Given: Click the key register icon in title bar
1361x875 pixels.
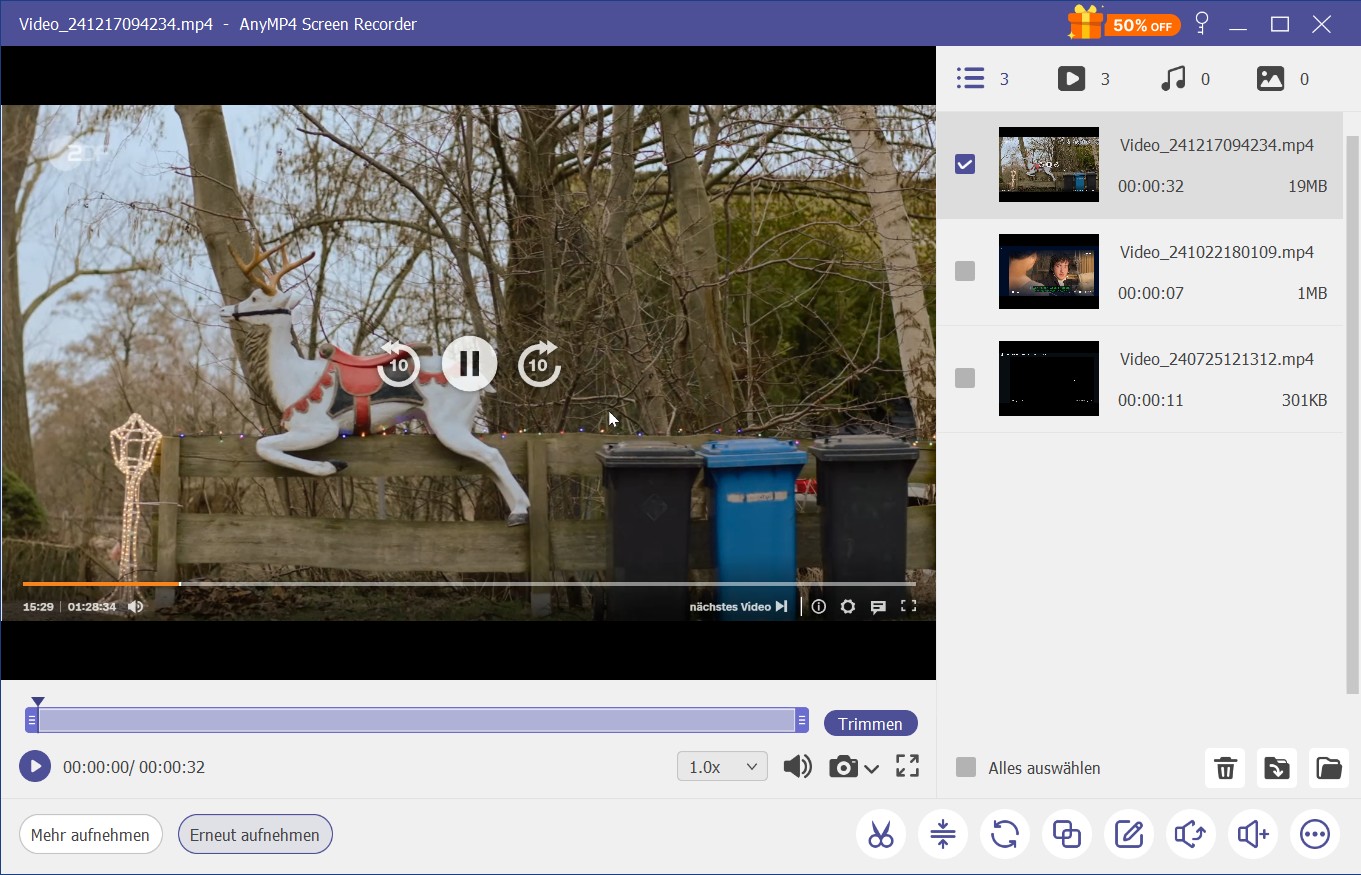Looking at the screenshot, I should click(x=1202, y=23).
